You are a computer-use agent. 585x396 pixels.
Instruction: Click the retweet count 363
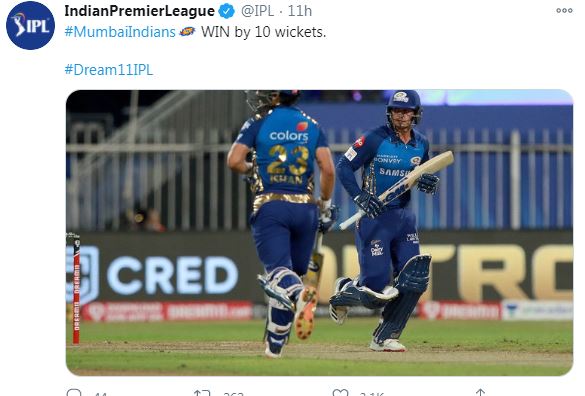coord(234,393)
